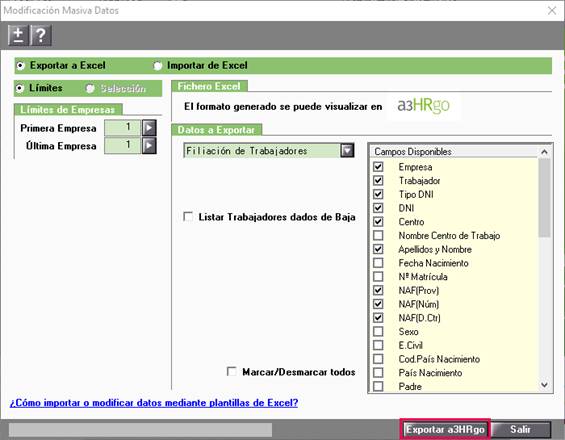Click the Exportar a3HRgo button

[445, 430]
